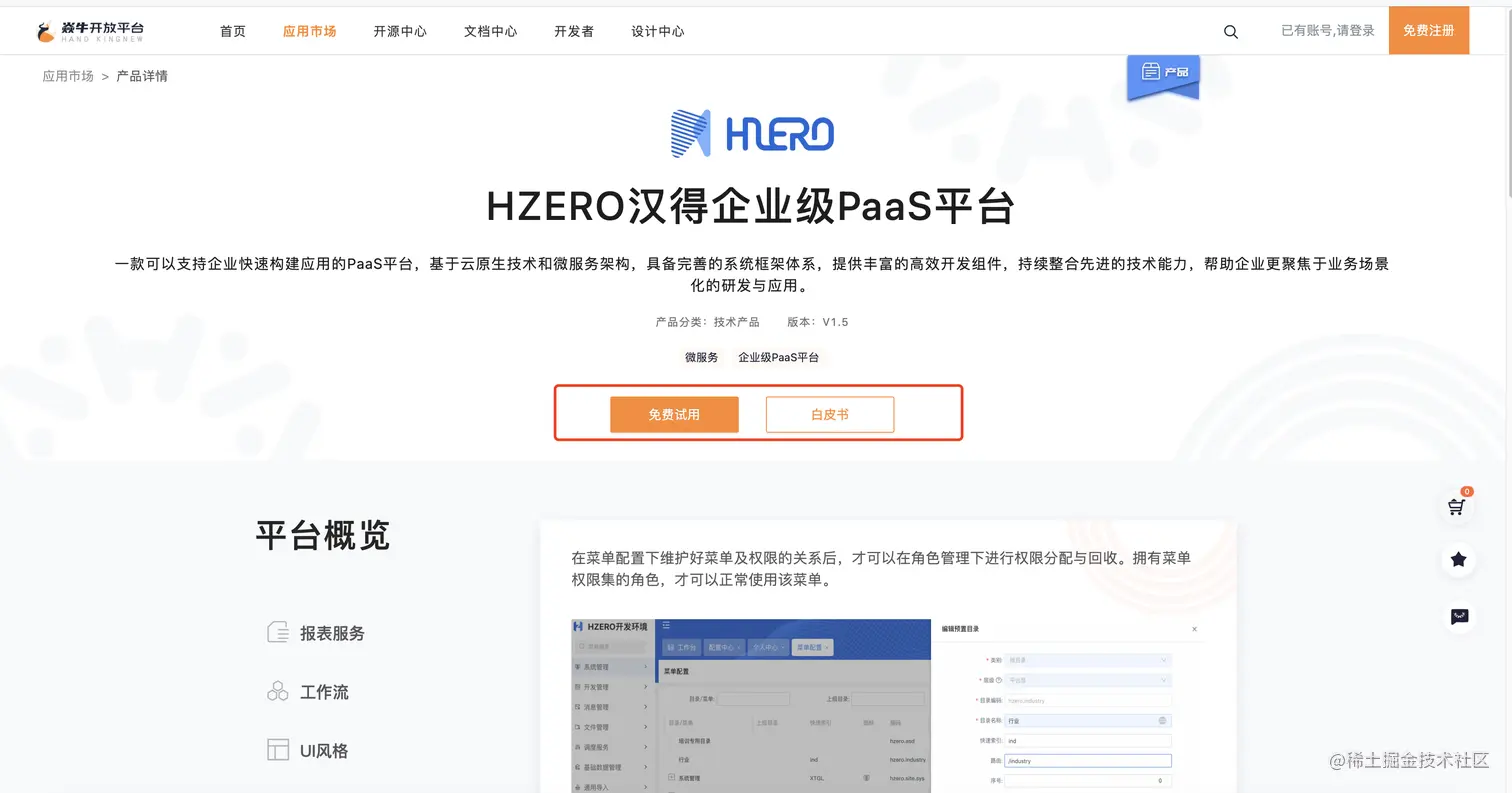Click the HZERO sidebar menu search box

click(611, 646)
